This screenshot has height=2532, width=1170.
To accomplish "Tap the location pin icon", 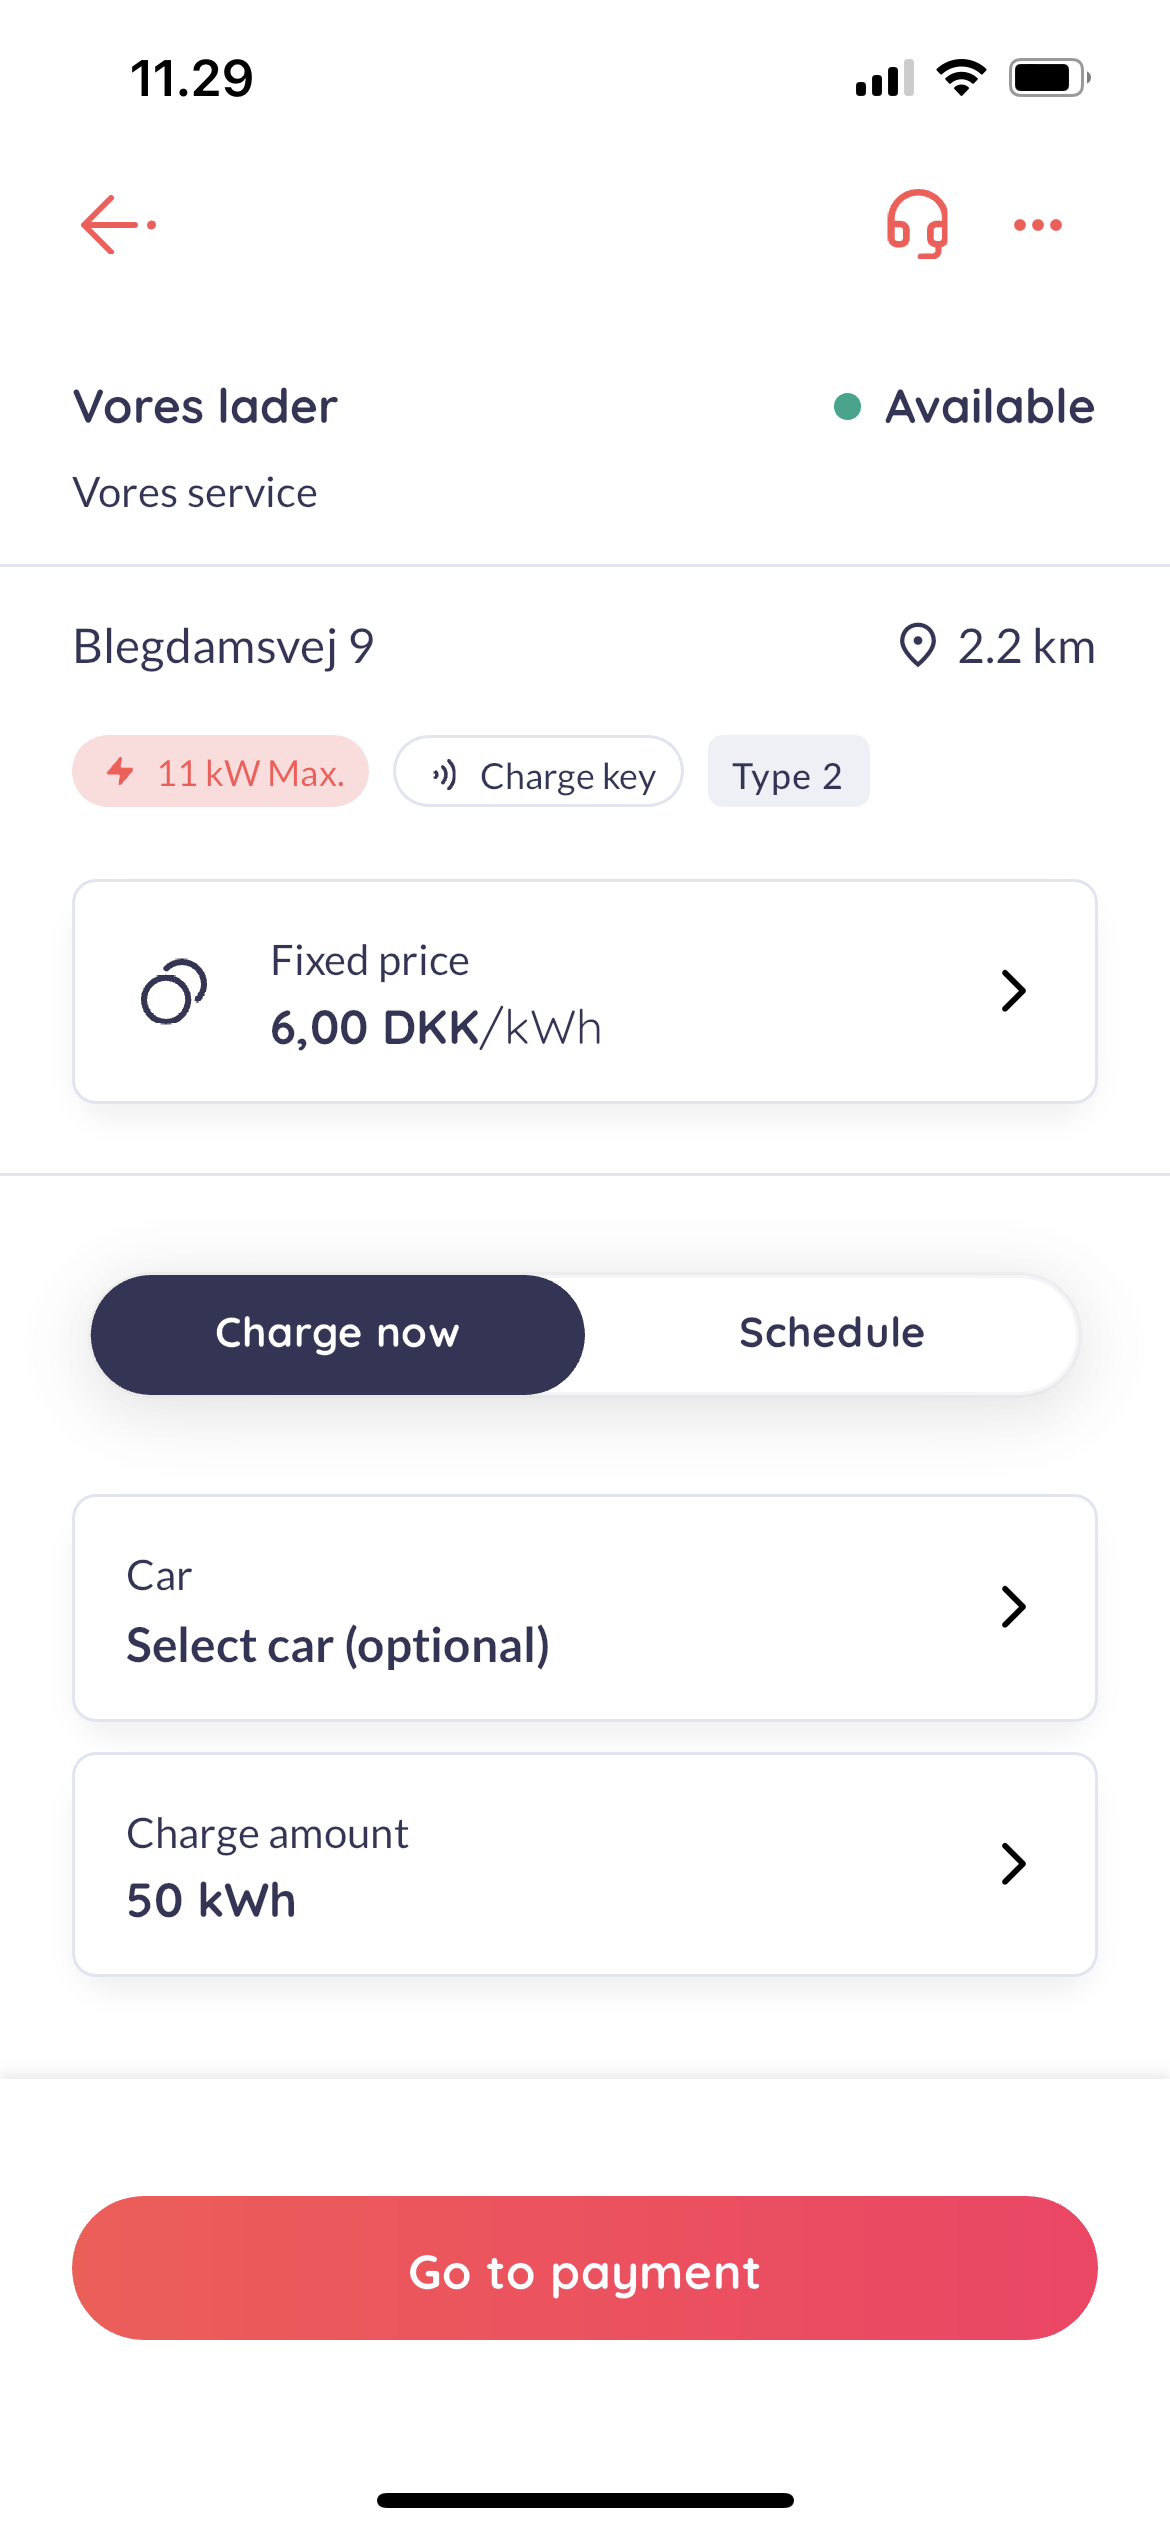I will pos(917,645).
